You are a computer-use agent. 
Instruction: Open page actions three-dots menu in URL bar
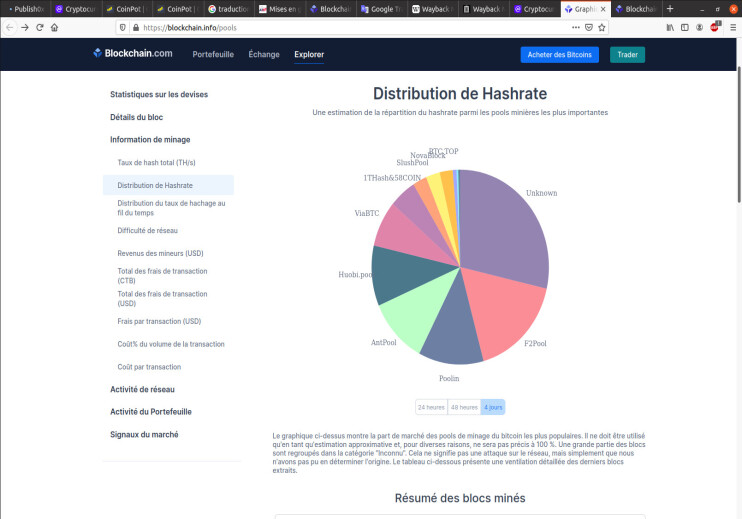click(x=575, y=27)
